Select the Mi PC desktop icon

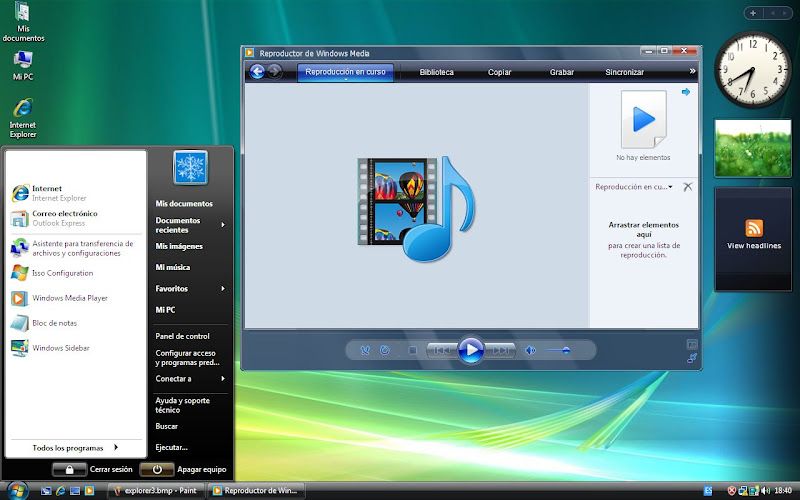click(x=23, y=66)
